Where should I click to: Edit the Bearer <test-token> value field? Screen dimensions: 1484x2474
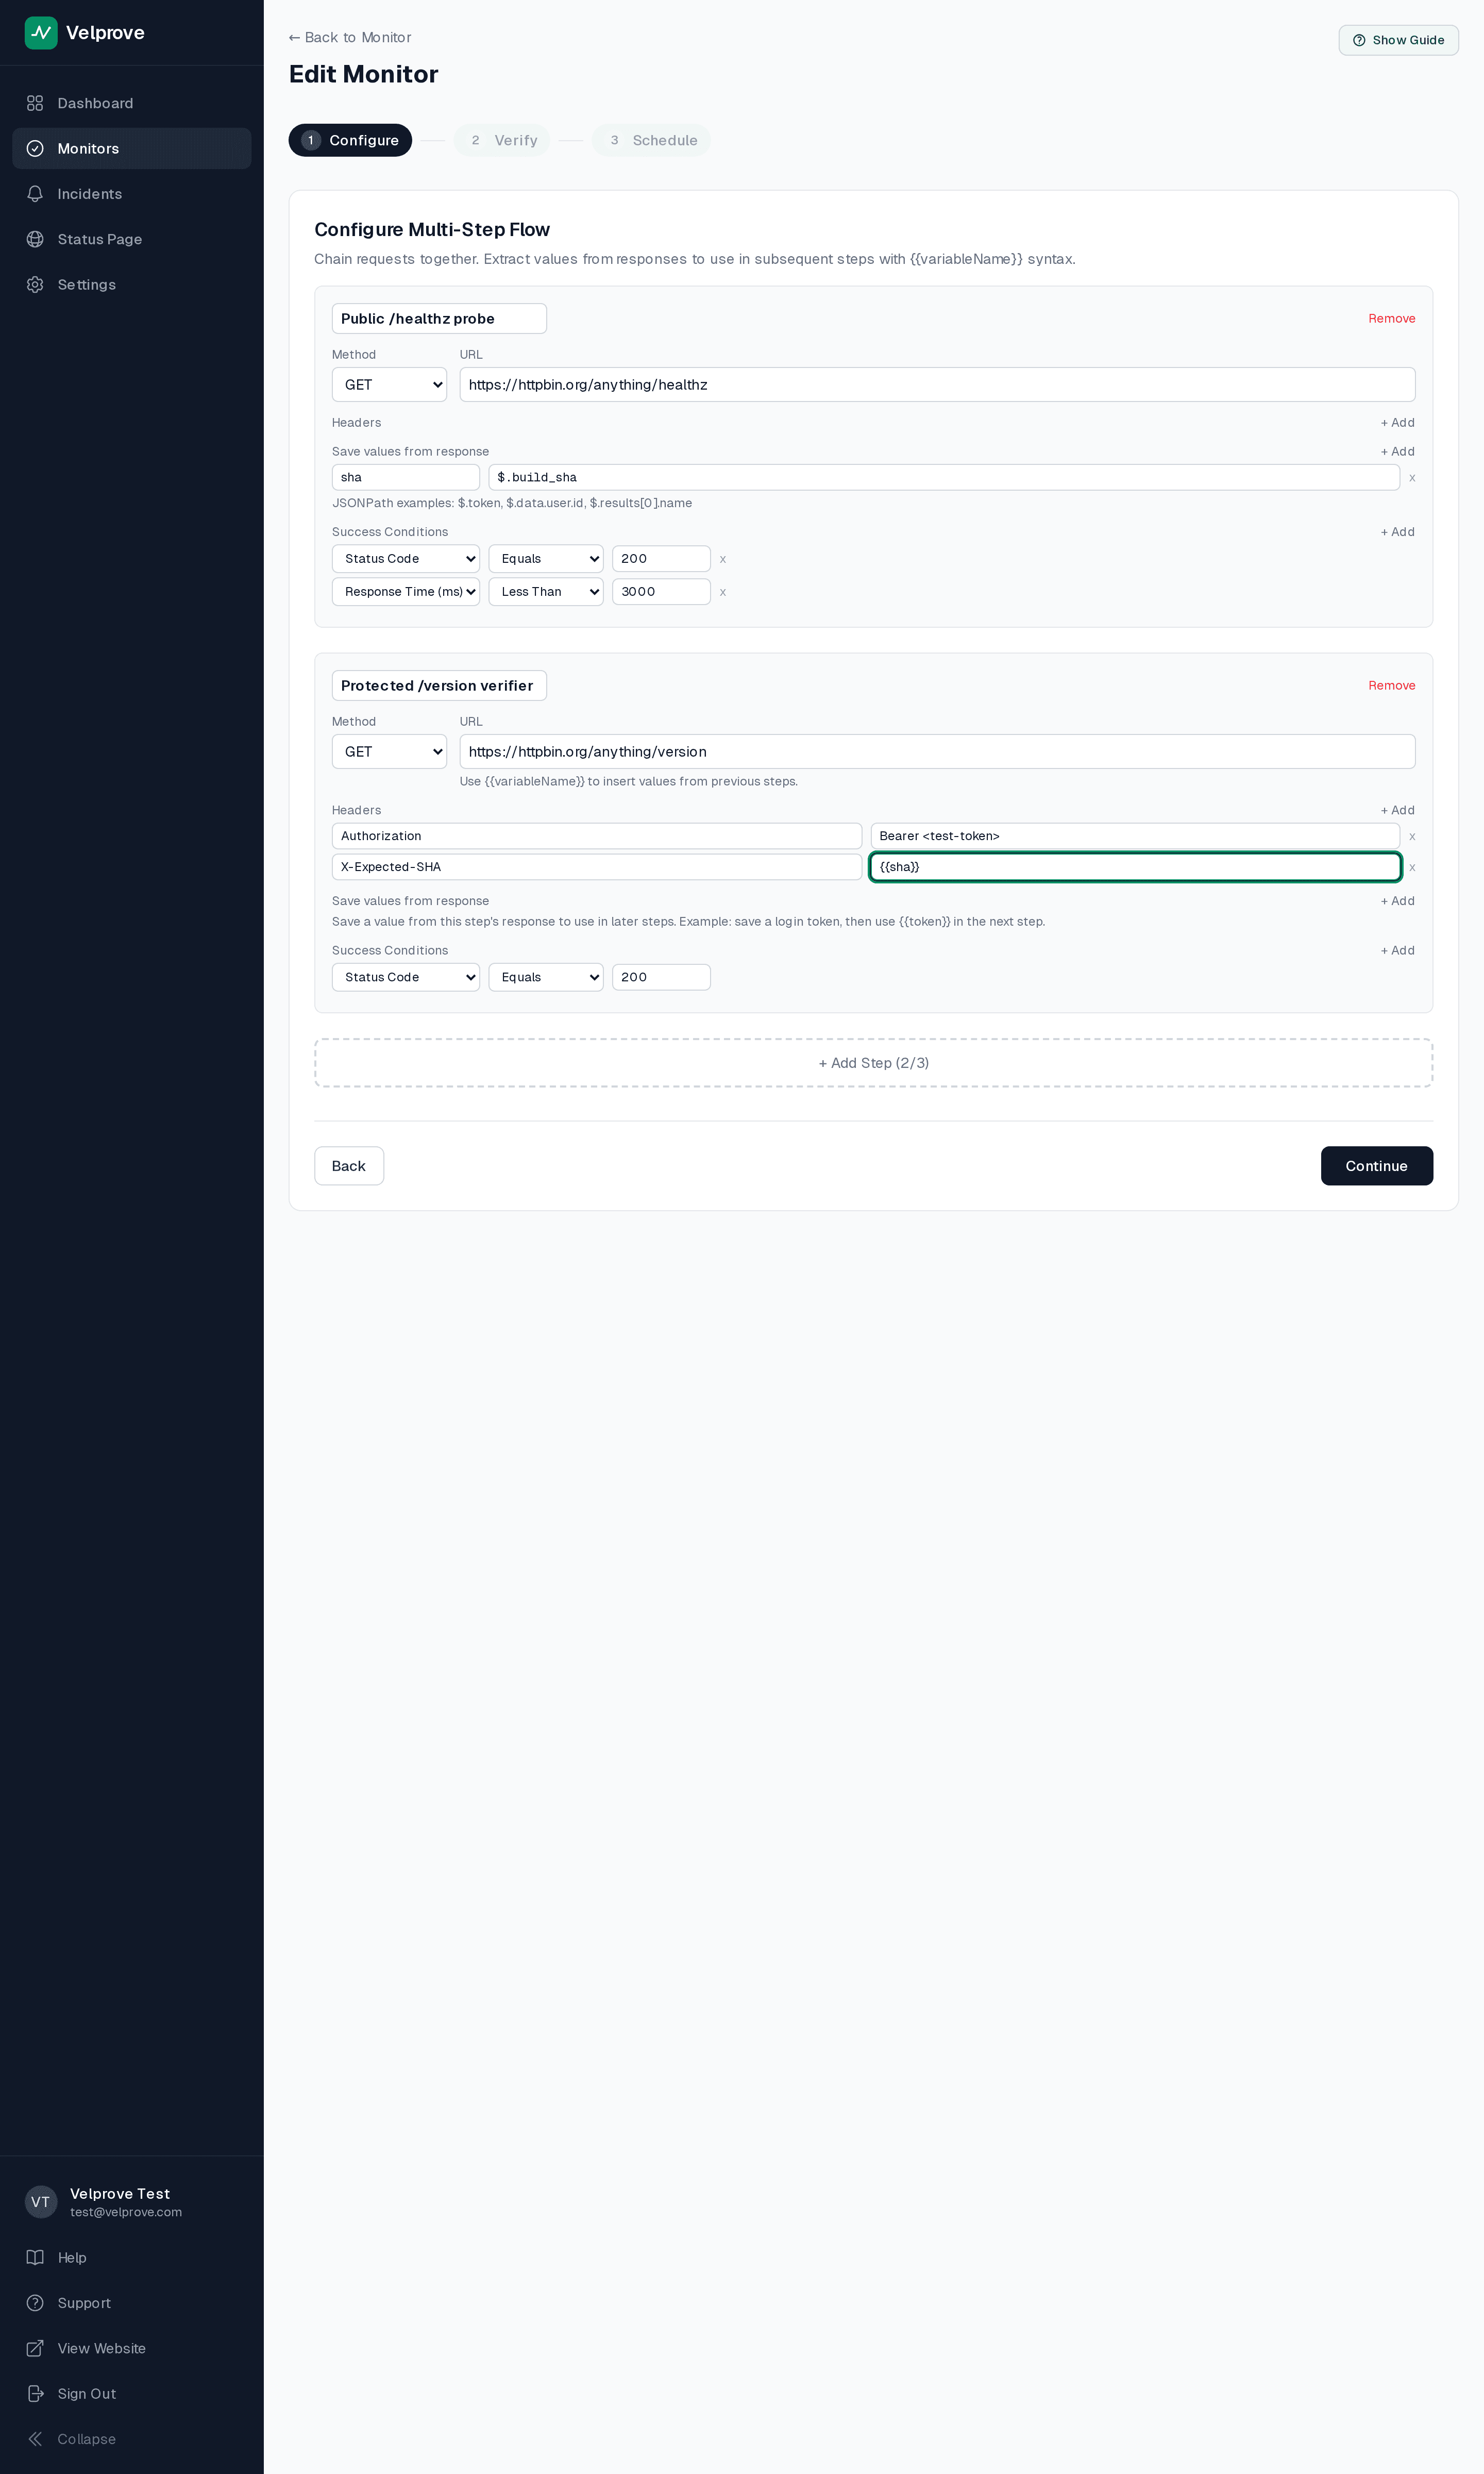click(1135, 837)
